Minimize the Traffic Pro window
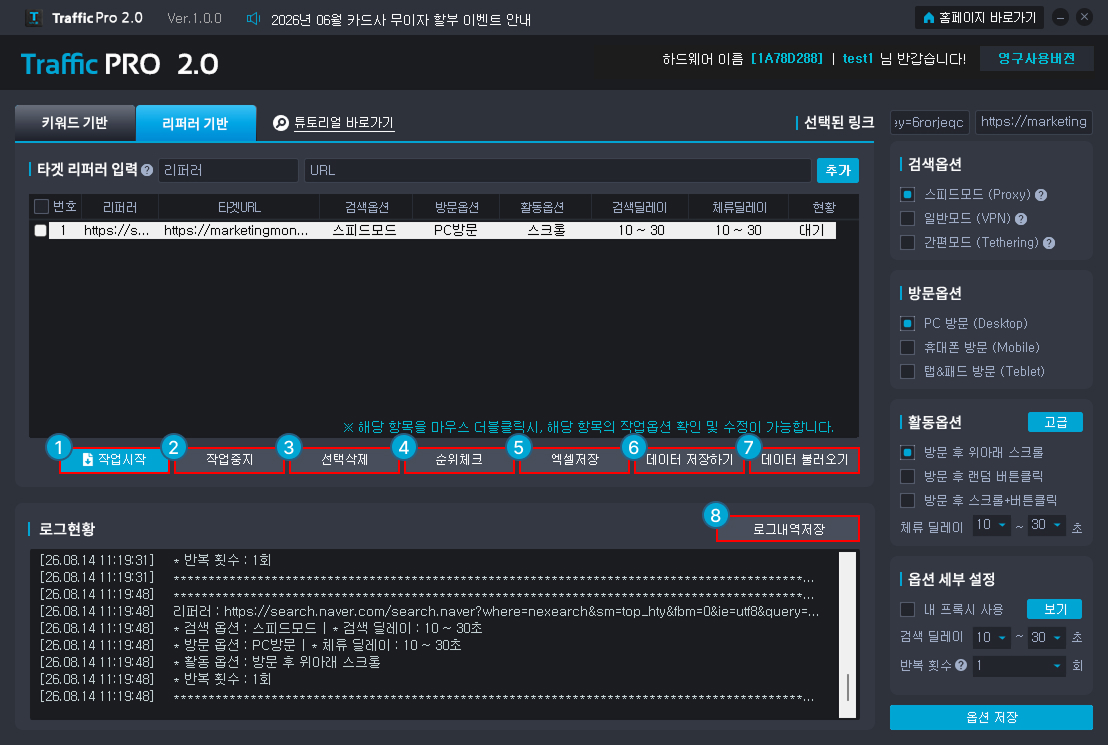The height and width of the screenshot is (745, 1108). click(1060, 18)
